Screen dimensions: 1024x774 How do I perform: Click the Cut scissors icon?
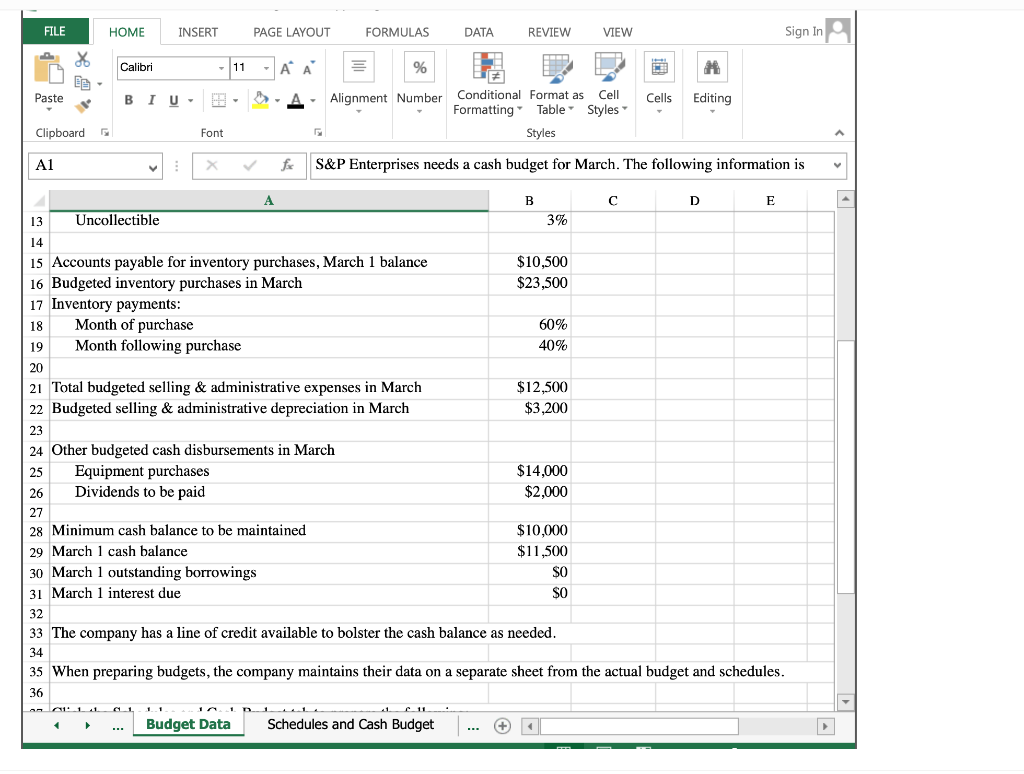coord(82,60)
